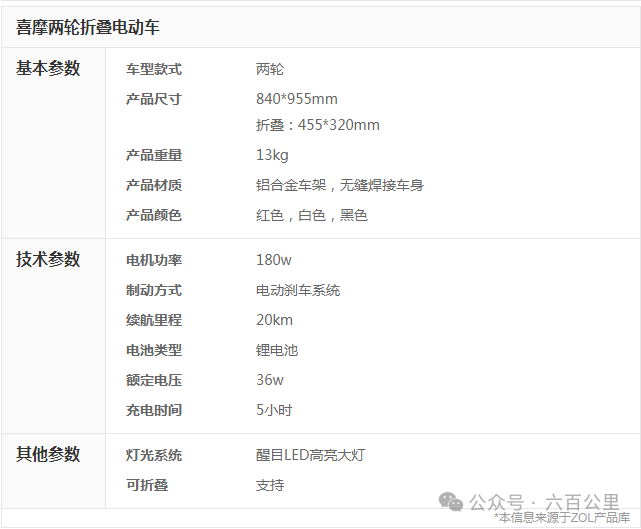Select the colors 红色，白色，黑色

312,215
